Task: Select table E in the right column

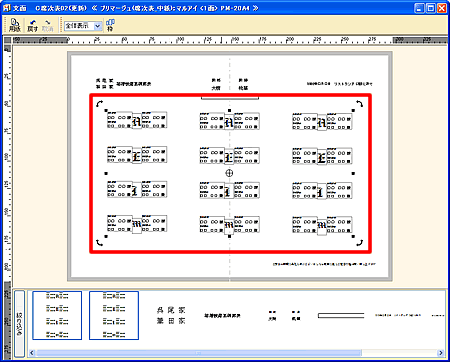Action: [x=322, y=156]
